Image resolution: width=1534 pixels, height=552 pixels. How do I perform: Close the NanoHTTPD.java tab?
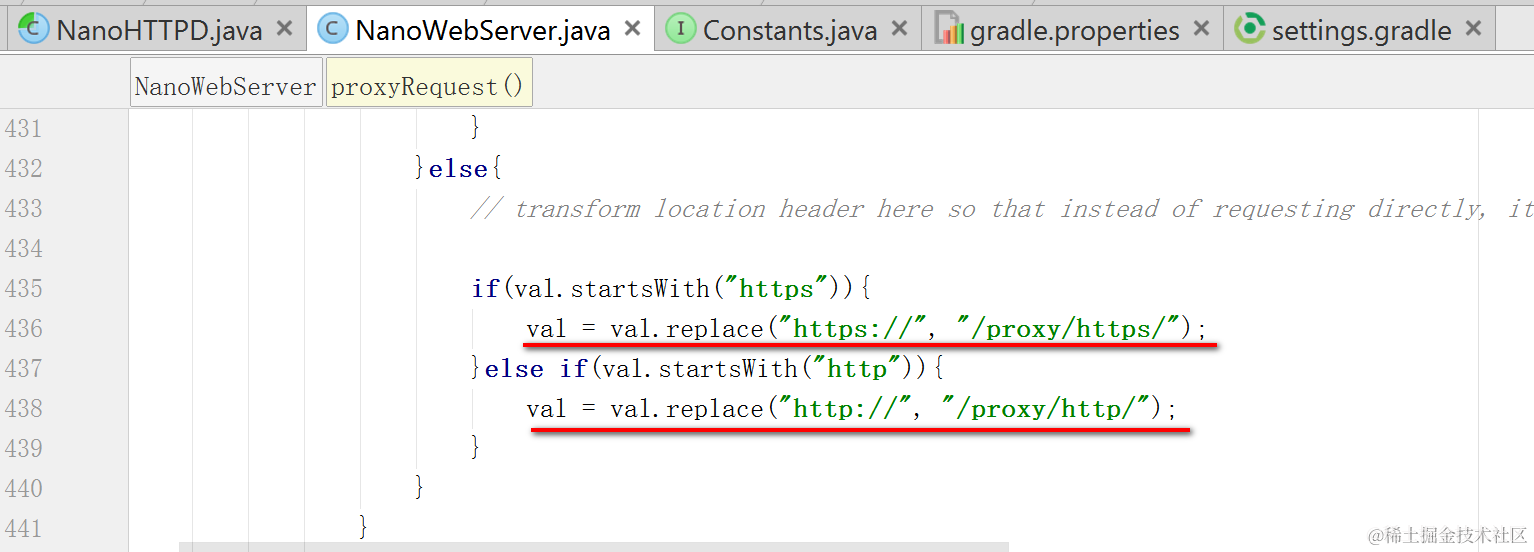point(285,29)
